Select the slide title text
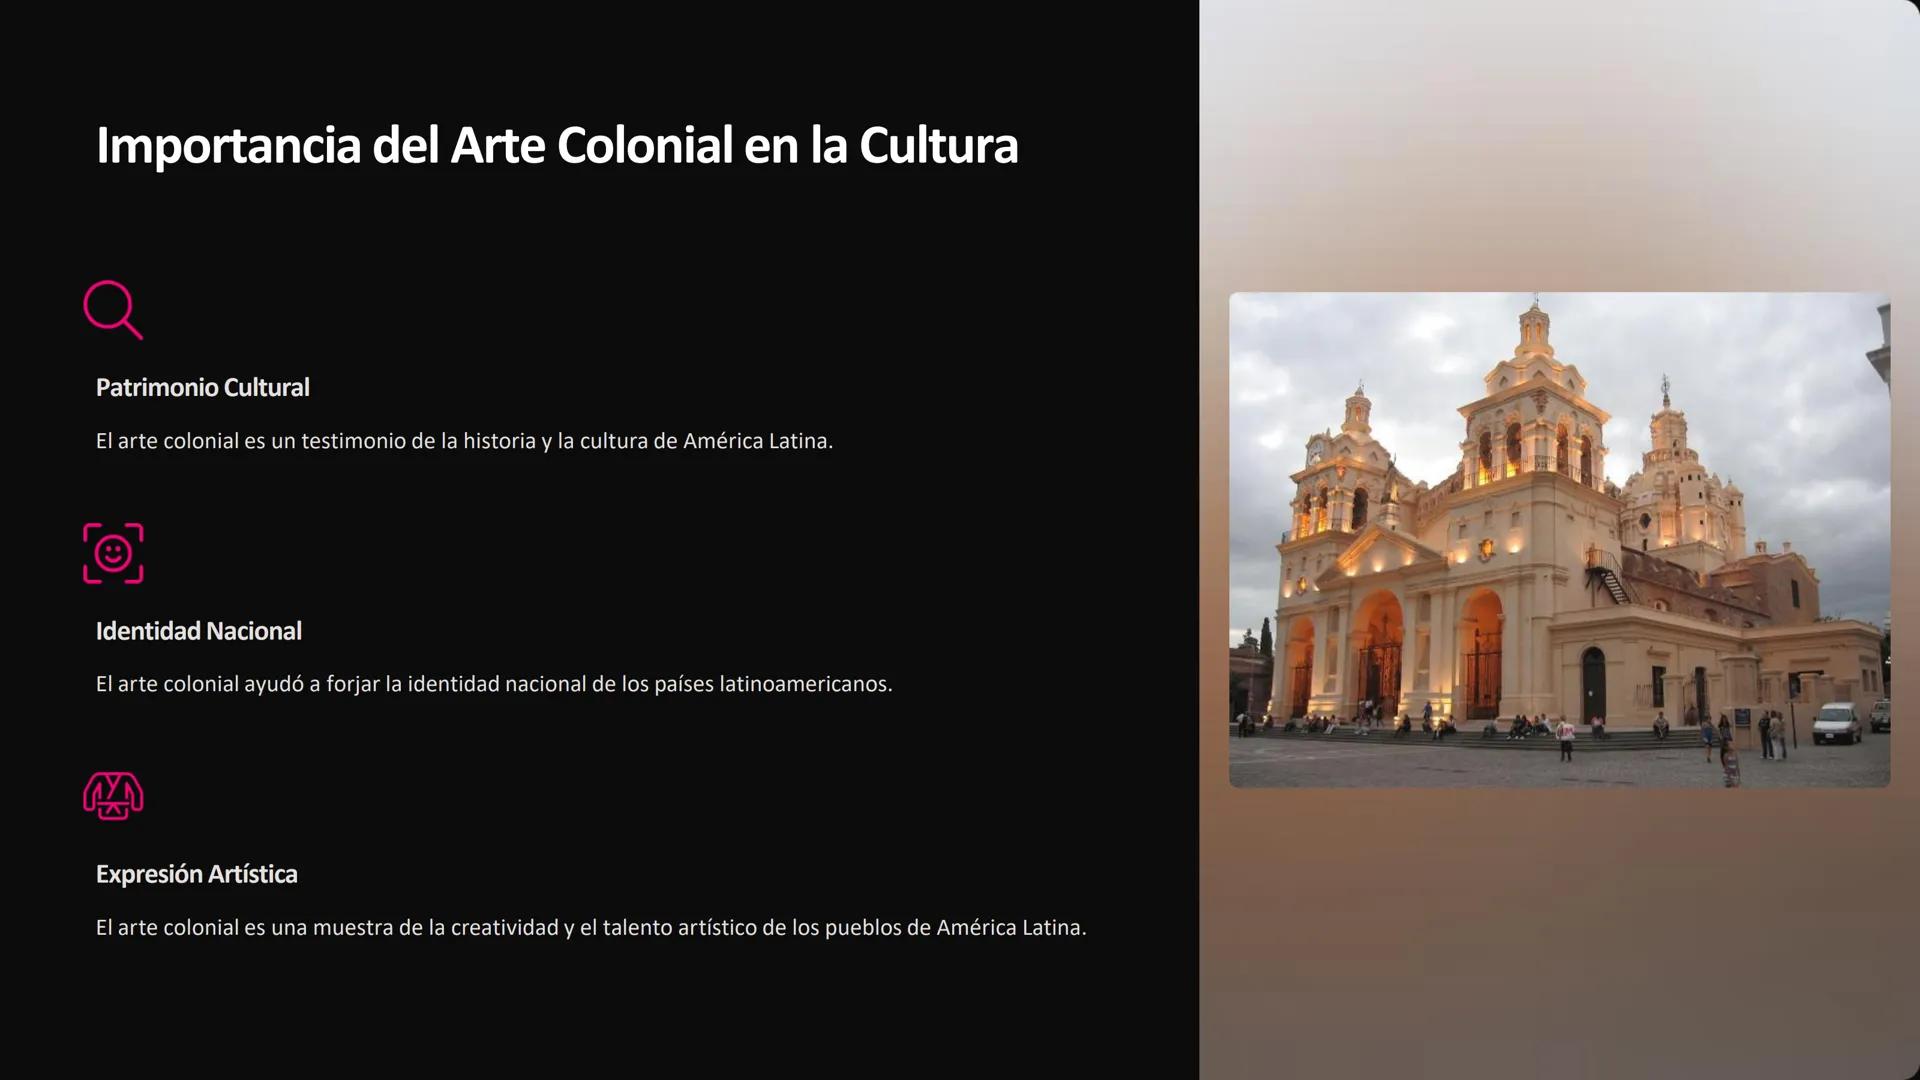The image size is (1920, 1080). [x=557, y=146]
